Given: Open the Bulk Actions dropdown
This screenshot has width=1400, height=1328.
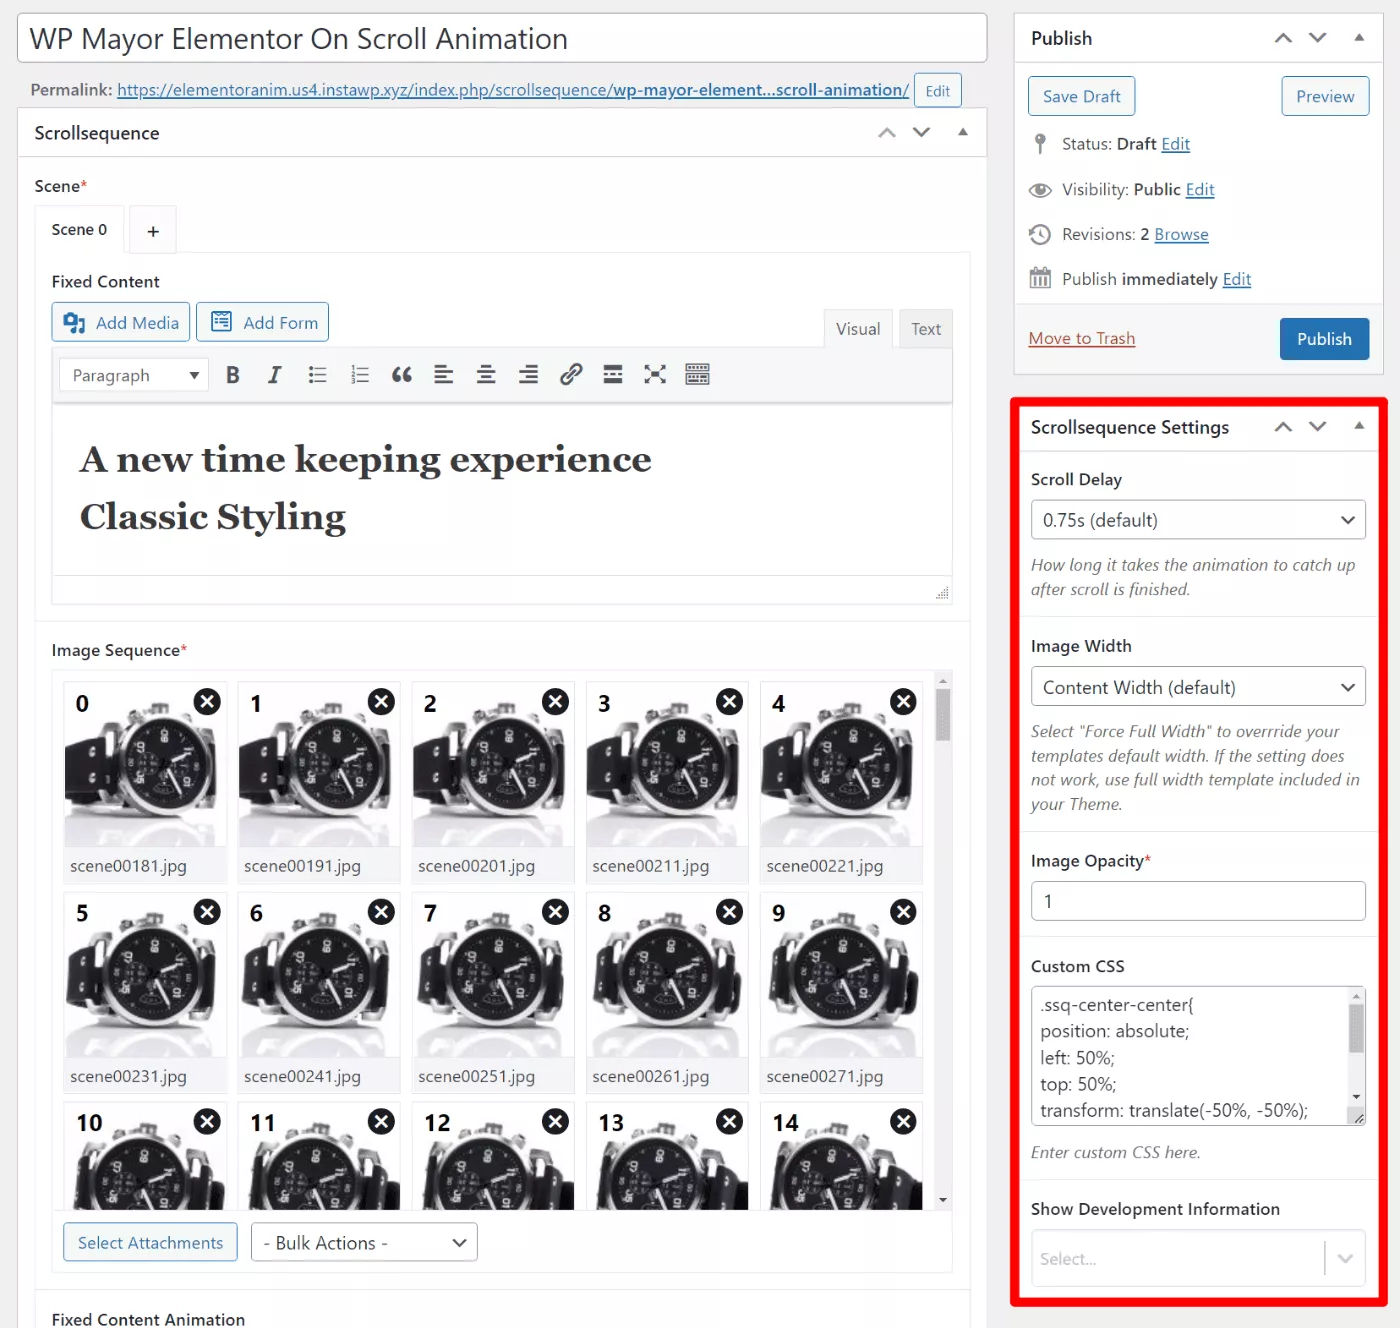Looking at the screenshot, I should (364, 1243).
